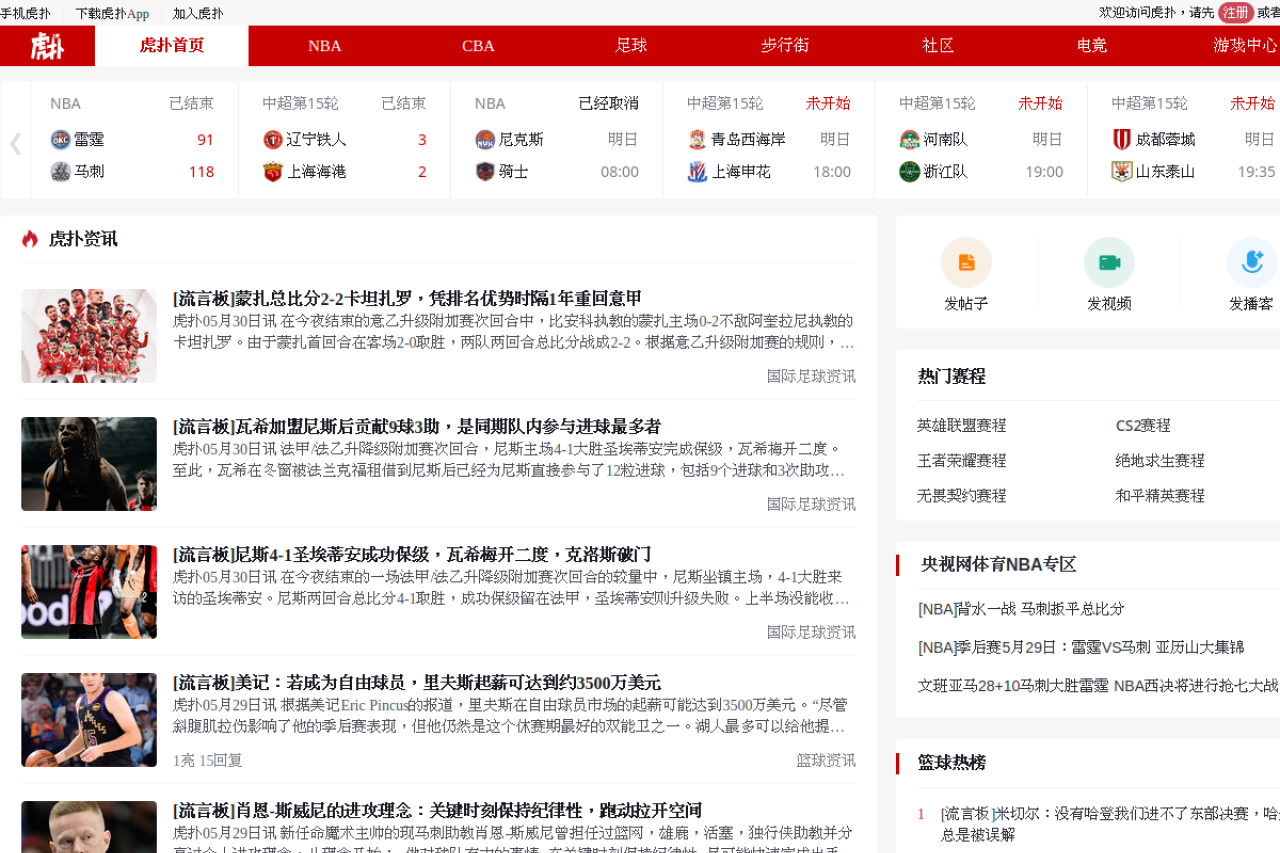Open the 肖恩-斯威尼的进攻理念 headline
Image resolution: width=1280 pixels, height=853 pixels.
point(437,811)
